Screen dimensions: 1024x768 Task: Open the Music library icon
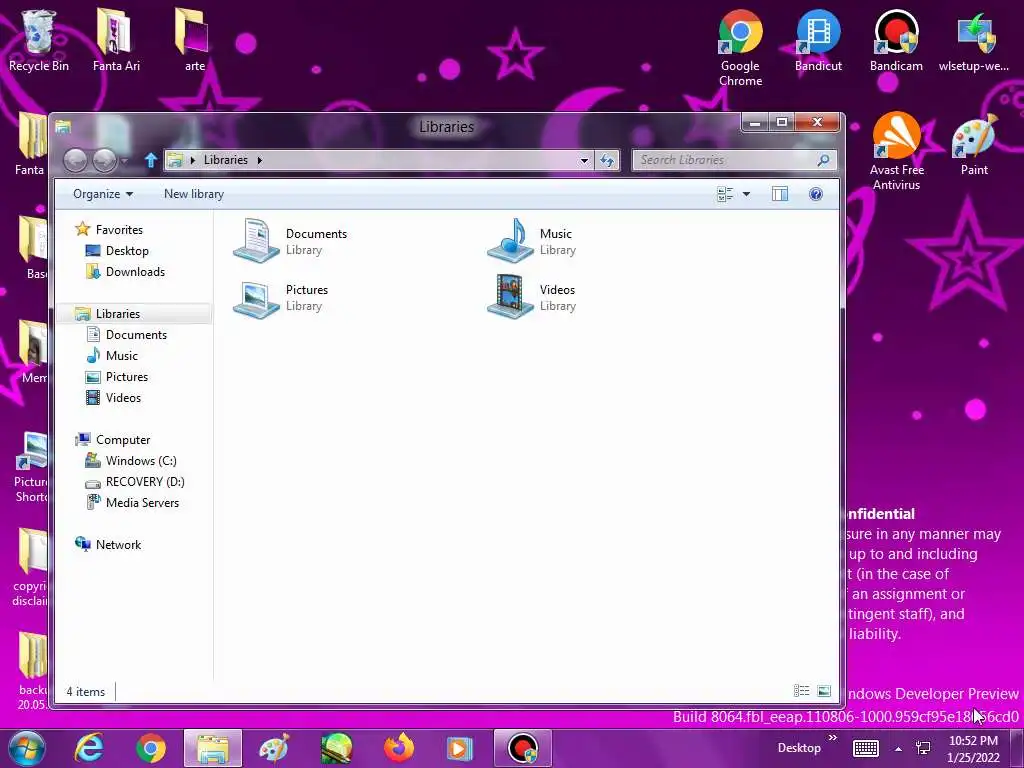[511, 241]
